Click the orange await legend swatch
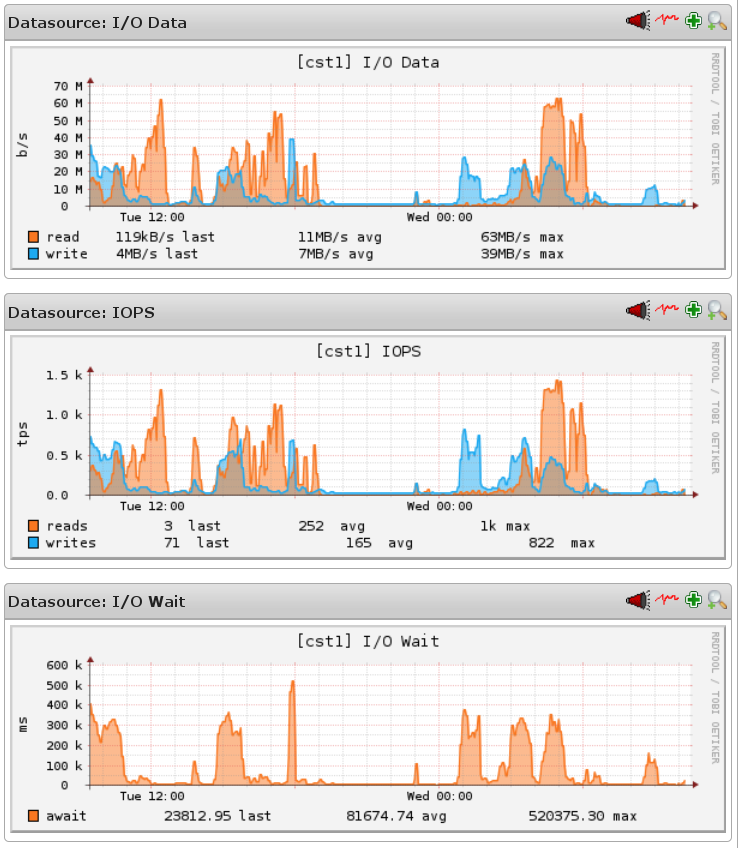The image size is (739, 848). pyautogui.click(x=34, y=816)
